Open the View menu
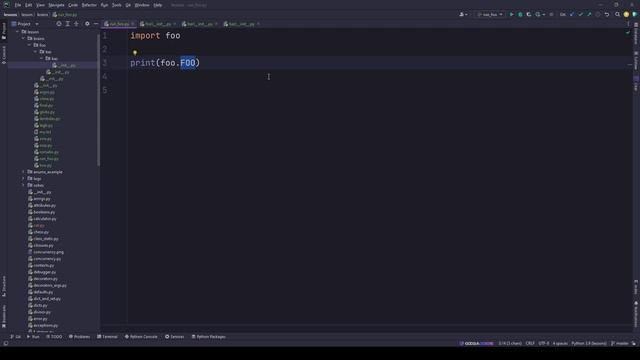The width and height of the screenshot is (640, 360). coord(40,5)
